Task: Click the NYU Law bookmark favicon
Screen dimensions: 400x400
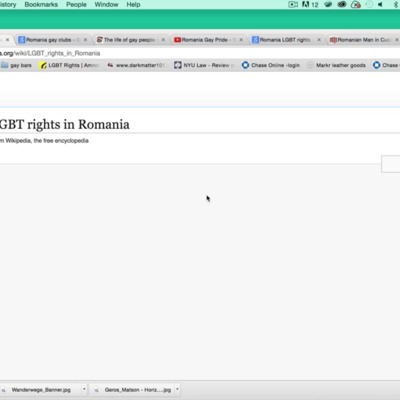Action: pyautogui.click(x=178, y=65)
